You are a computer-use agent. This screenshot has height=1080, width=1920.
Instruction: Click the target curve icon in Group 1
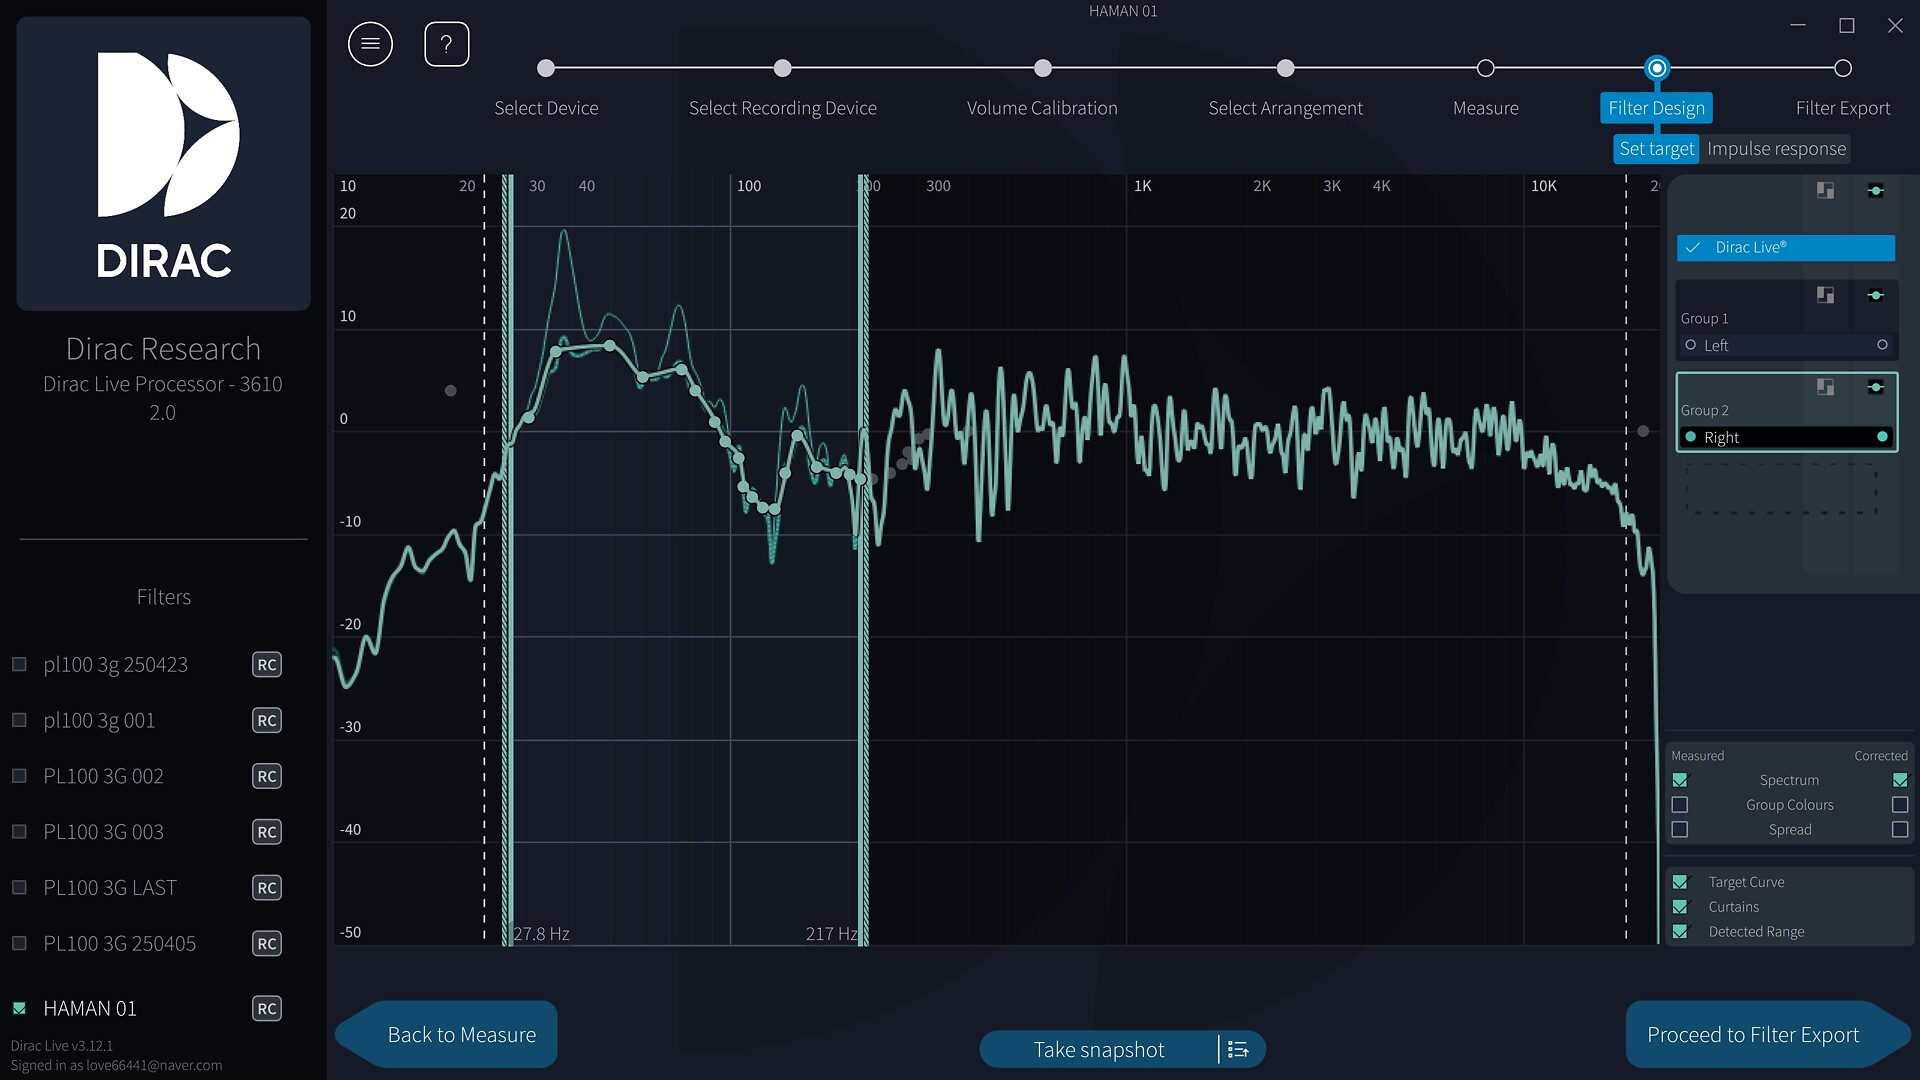[x=1876, y=295]
